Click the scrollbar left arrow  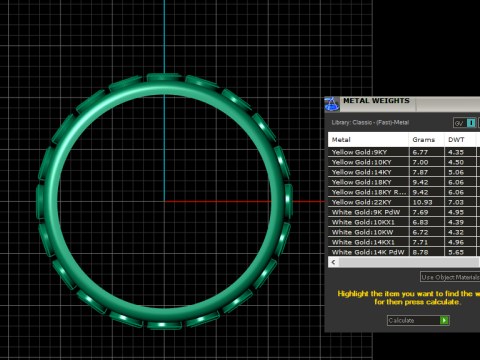coord(333,262)
